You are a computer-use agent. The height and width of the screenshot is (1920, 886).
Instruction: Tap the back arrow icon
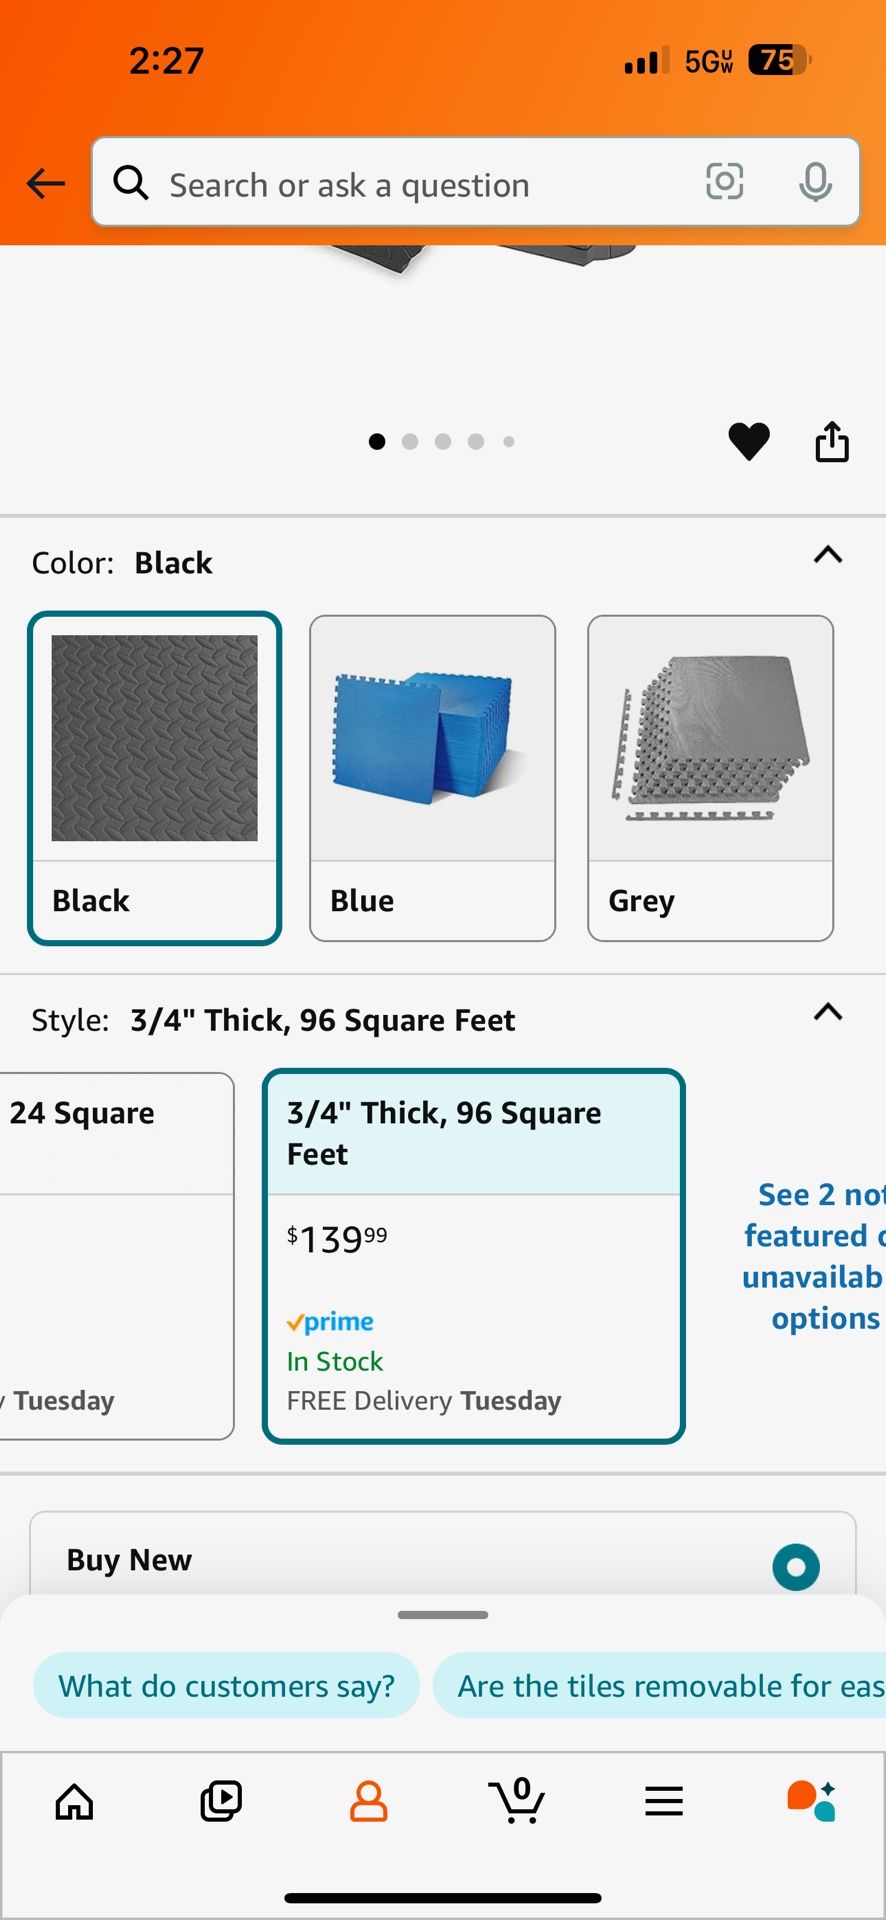[x=45, y=183]
